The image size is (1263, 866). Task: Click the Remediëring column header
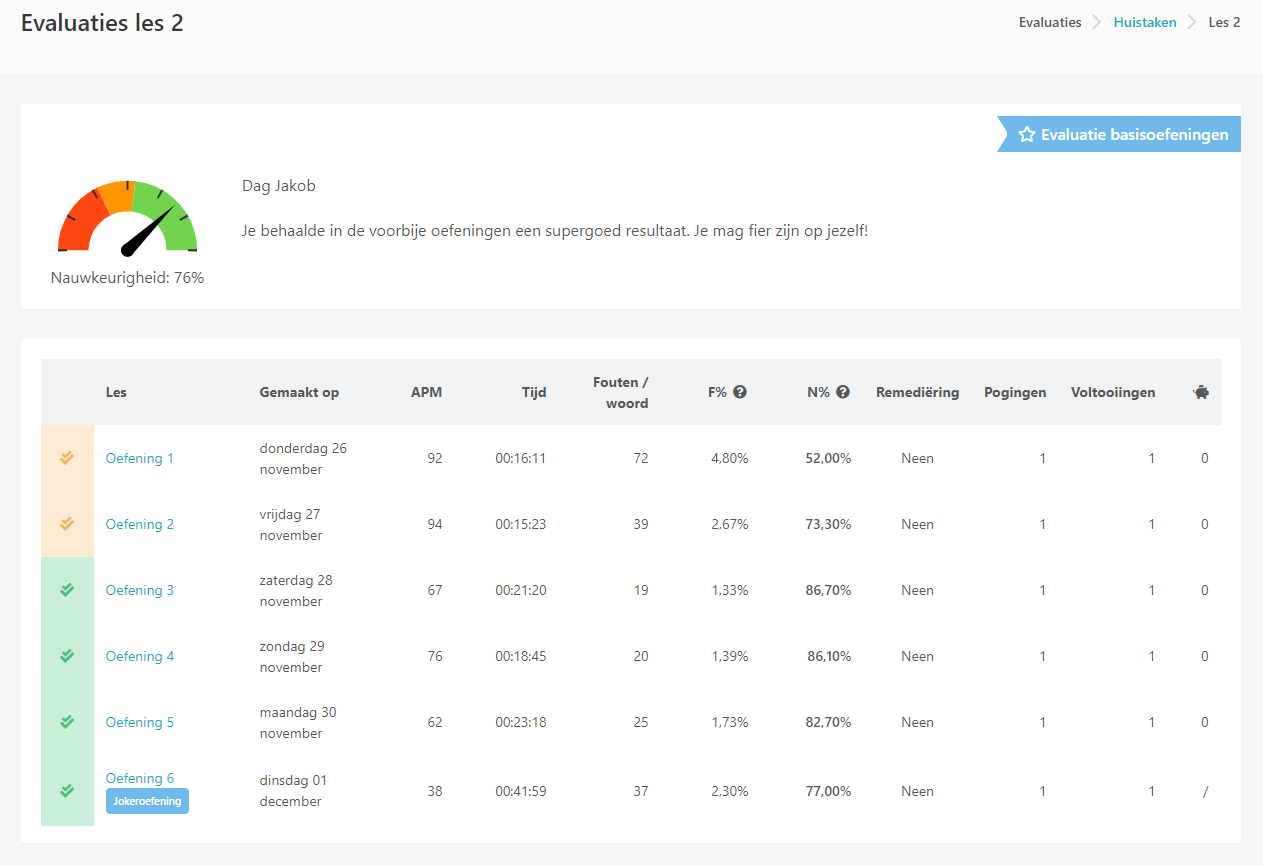(917, 392)
